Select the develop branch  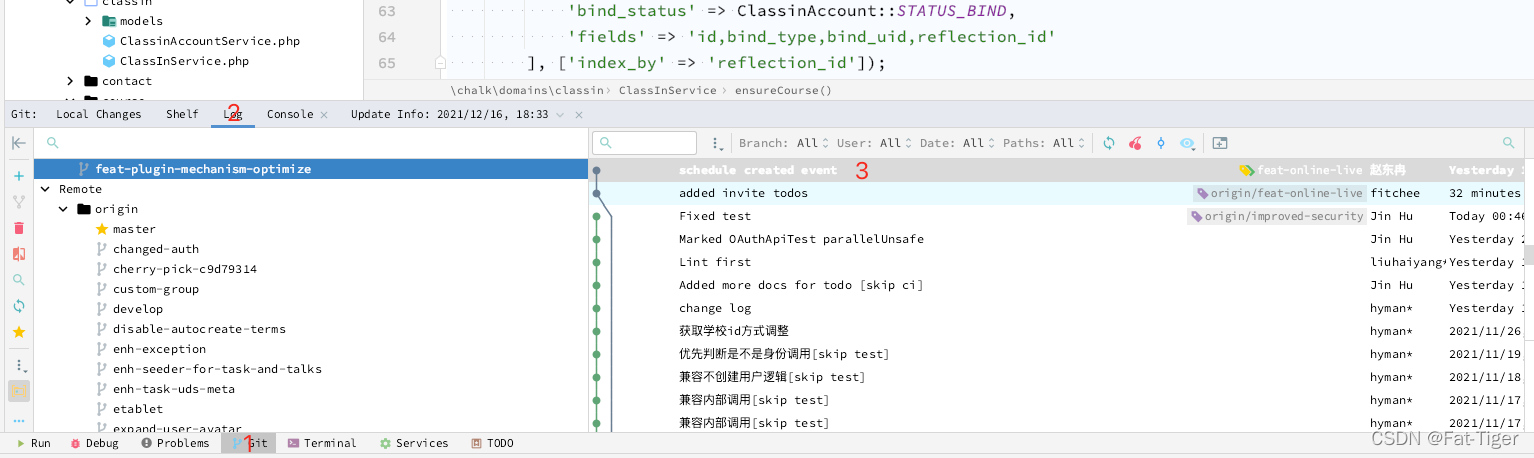pyautogui.click(x=137, y=309)
